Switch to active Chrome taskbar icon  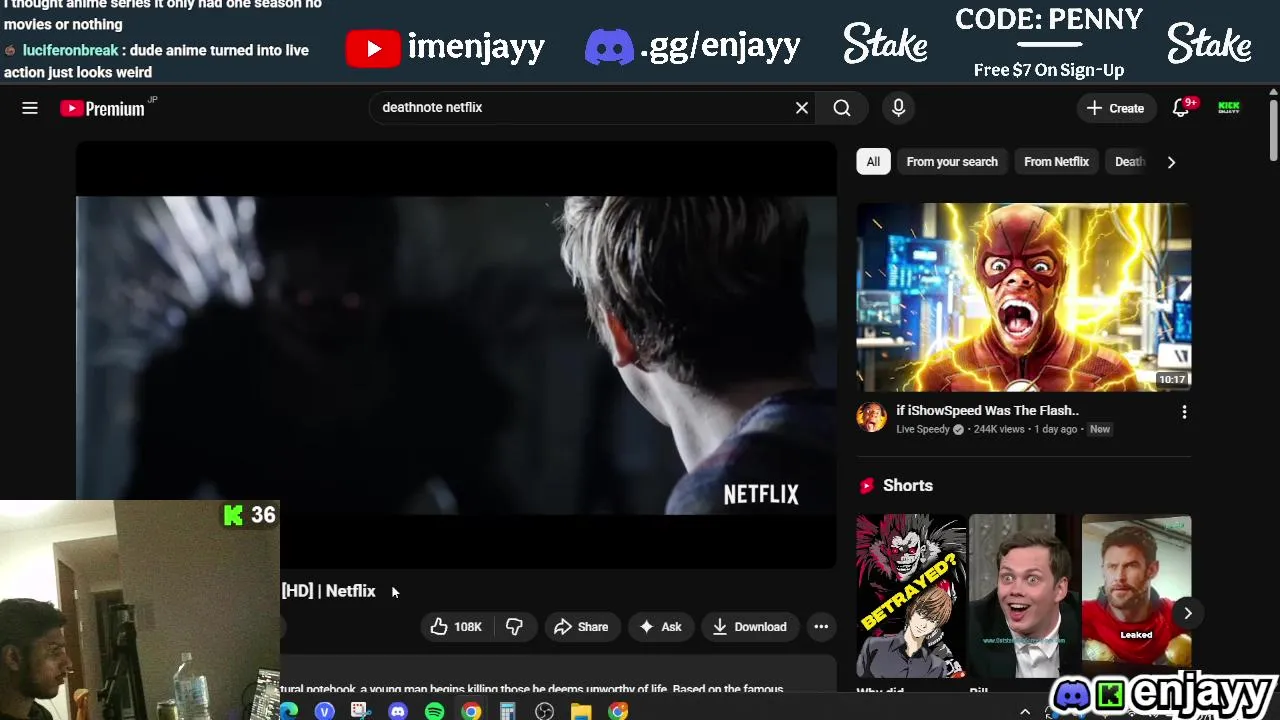pos(471,711)
